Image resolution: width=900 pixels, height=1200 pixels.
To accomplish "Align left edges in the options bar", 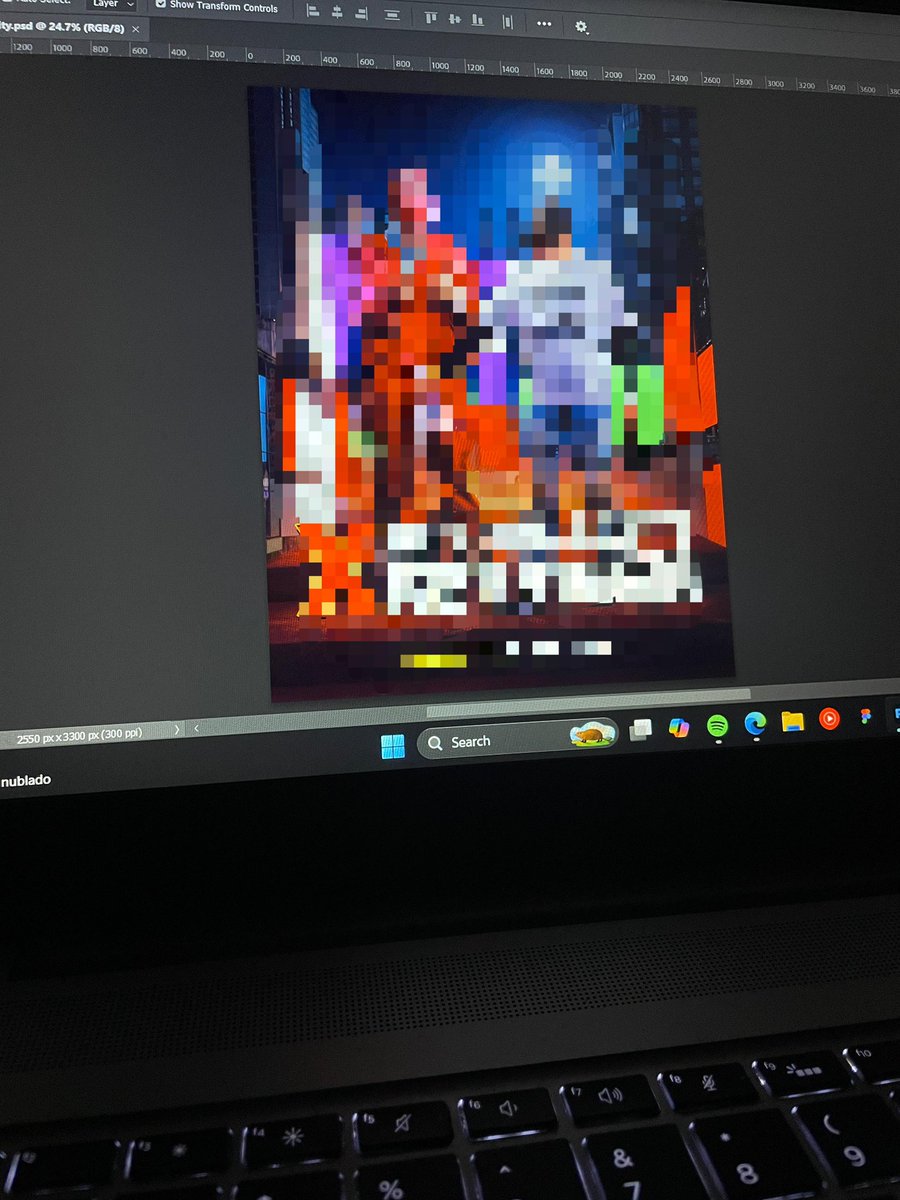I will 313,13.
